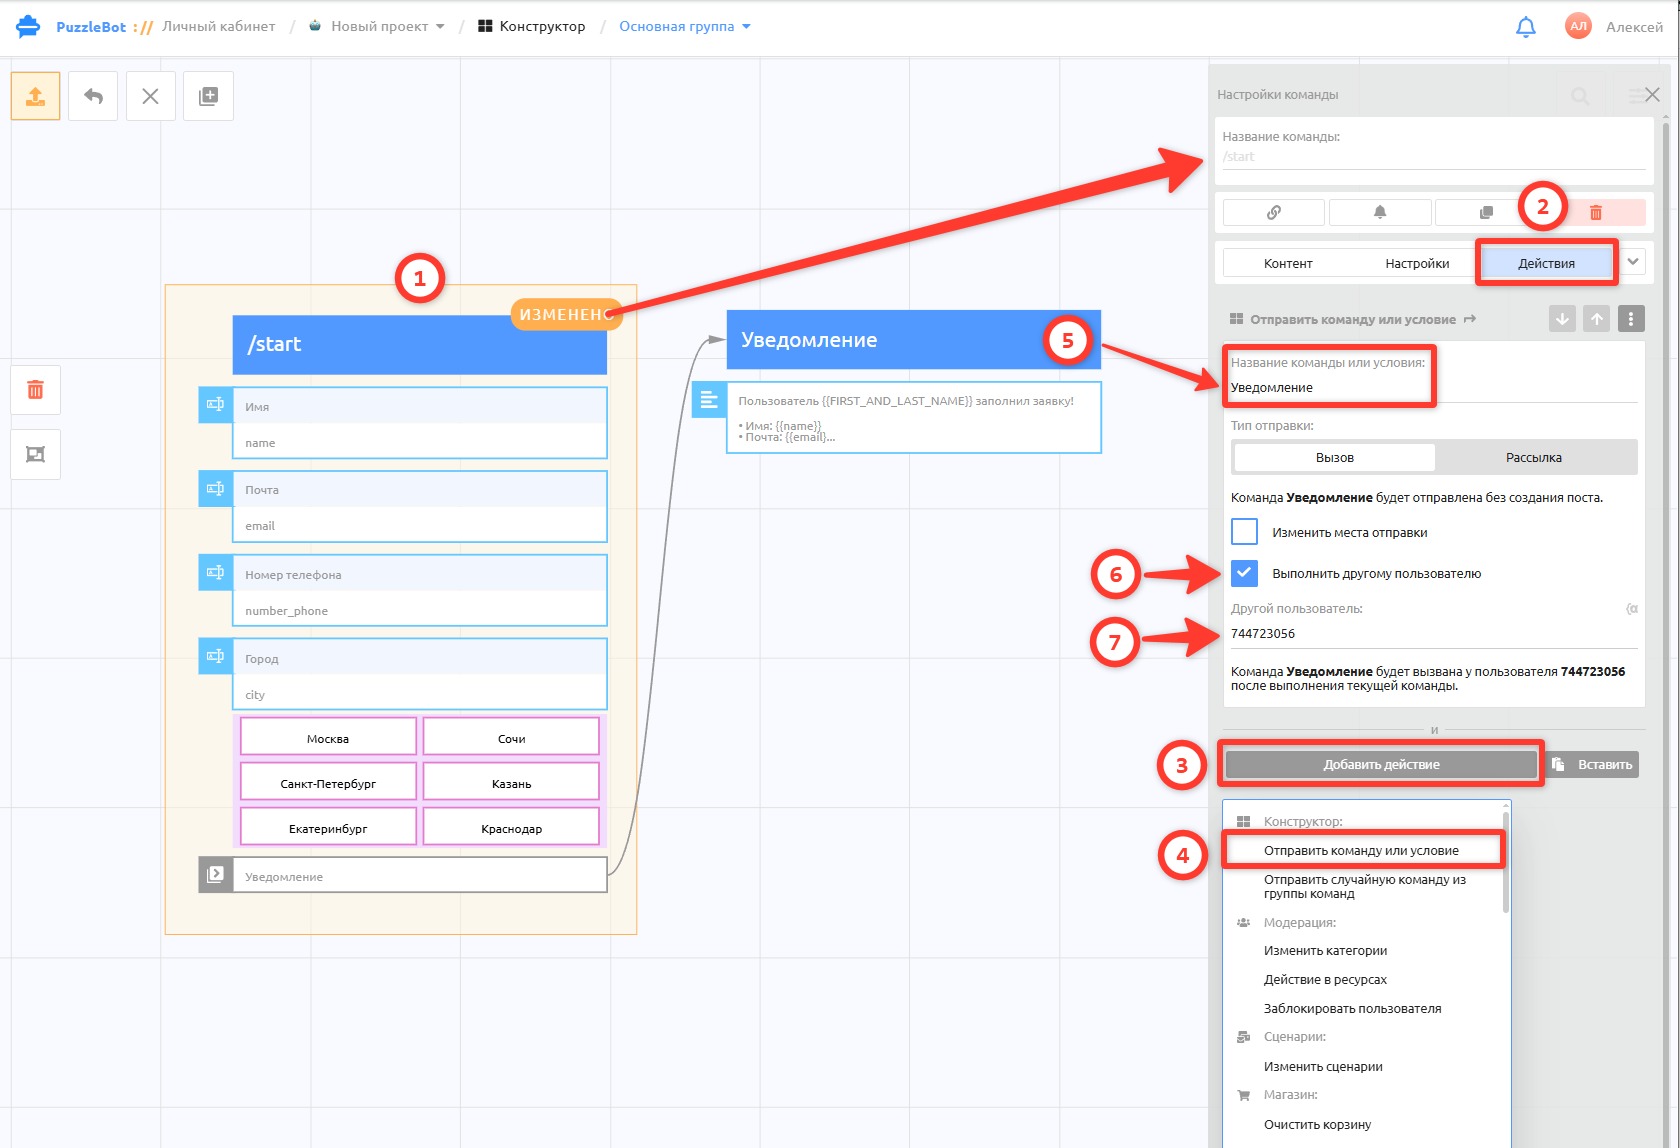
Task: Open notifications bell in the header
Action: tap(1525, 27)
